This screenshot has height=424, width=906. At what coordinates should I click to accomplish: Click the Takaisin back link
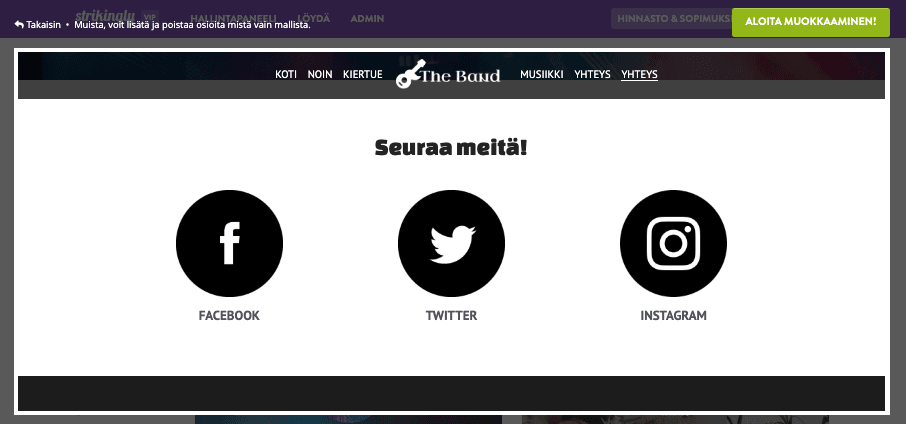(38, 25)
